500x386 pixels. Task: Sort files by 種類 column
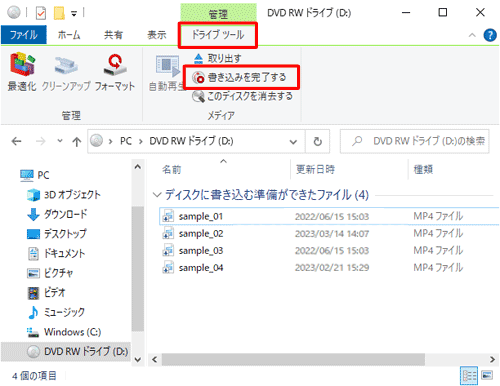point(423,170)
